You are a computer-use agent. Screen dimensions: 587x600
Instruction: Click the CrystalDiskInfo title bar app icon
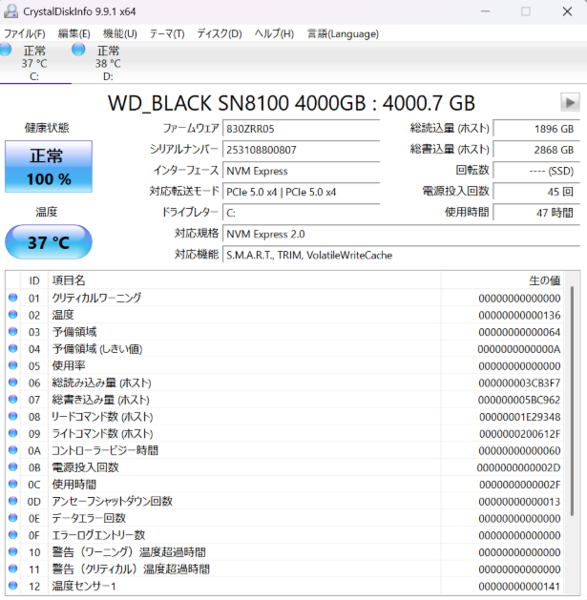pos(11,11)
